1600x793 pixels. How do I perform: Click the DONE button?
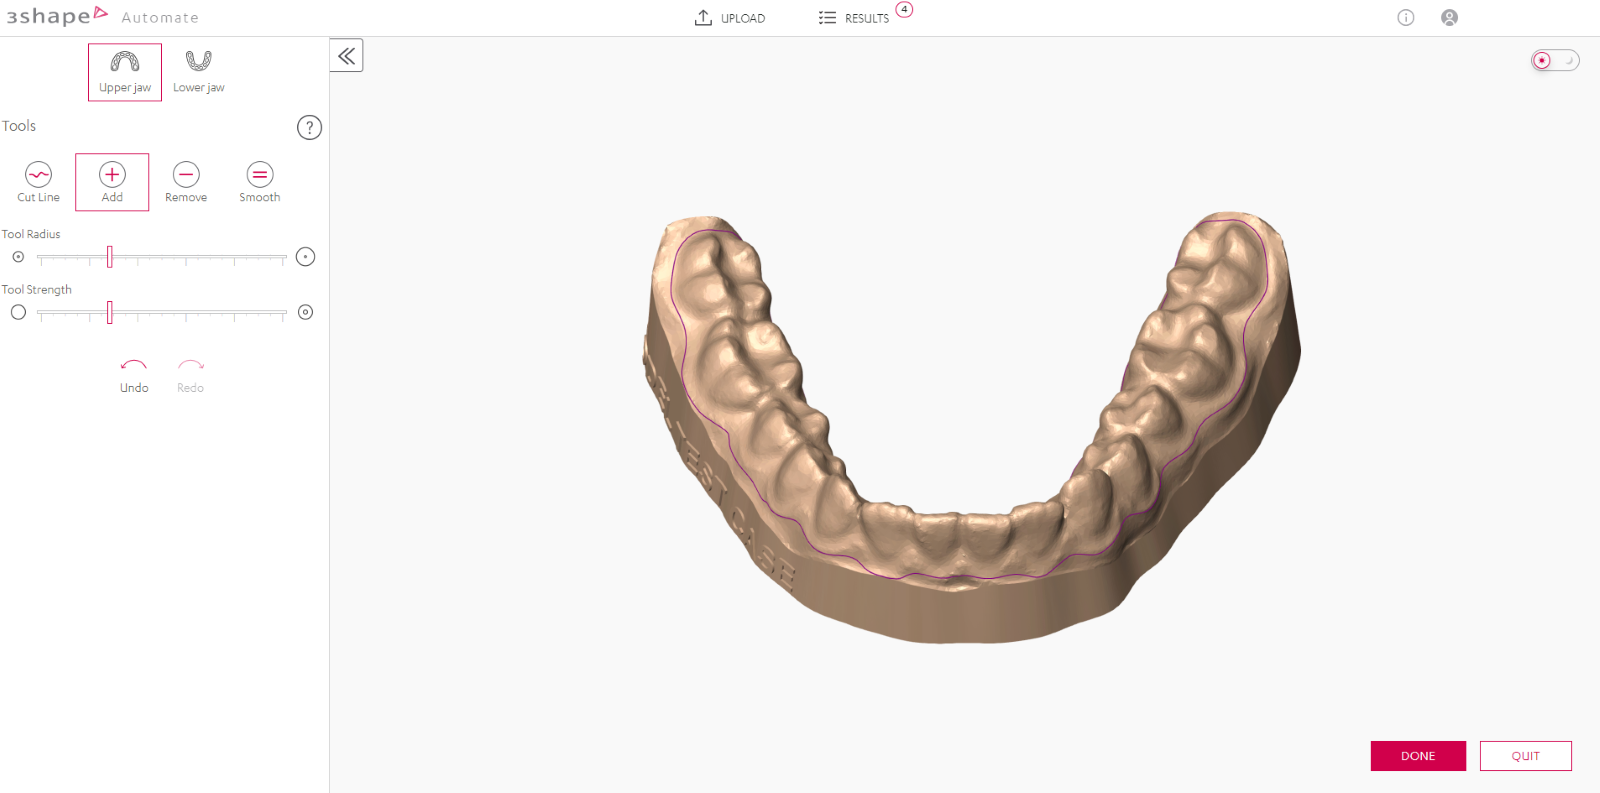(x=1418, y=756)
